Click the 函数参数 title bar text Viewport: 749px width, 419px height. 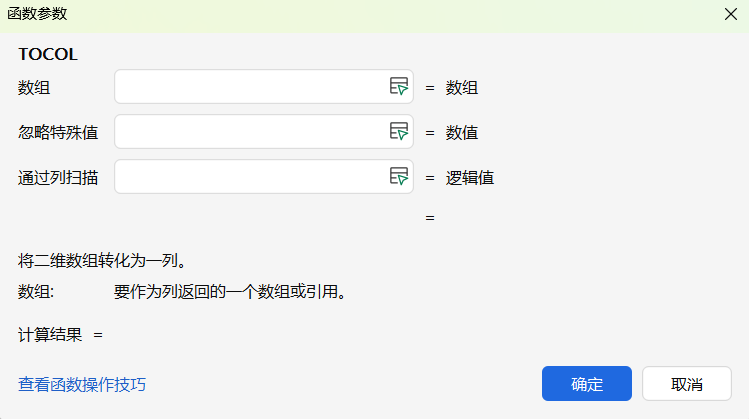(x=38, y=14)
